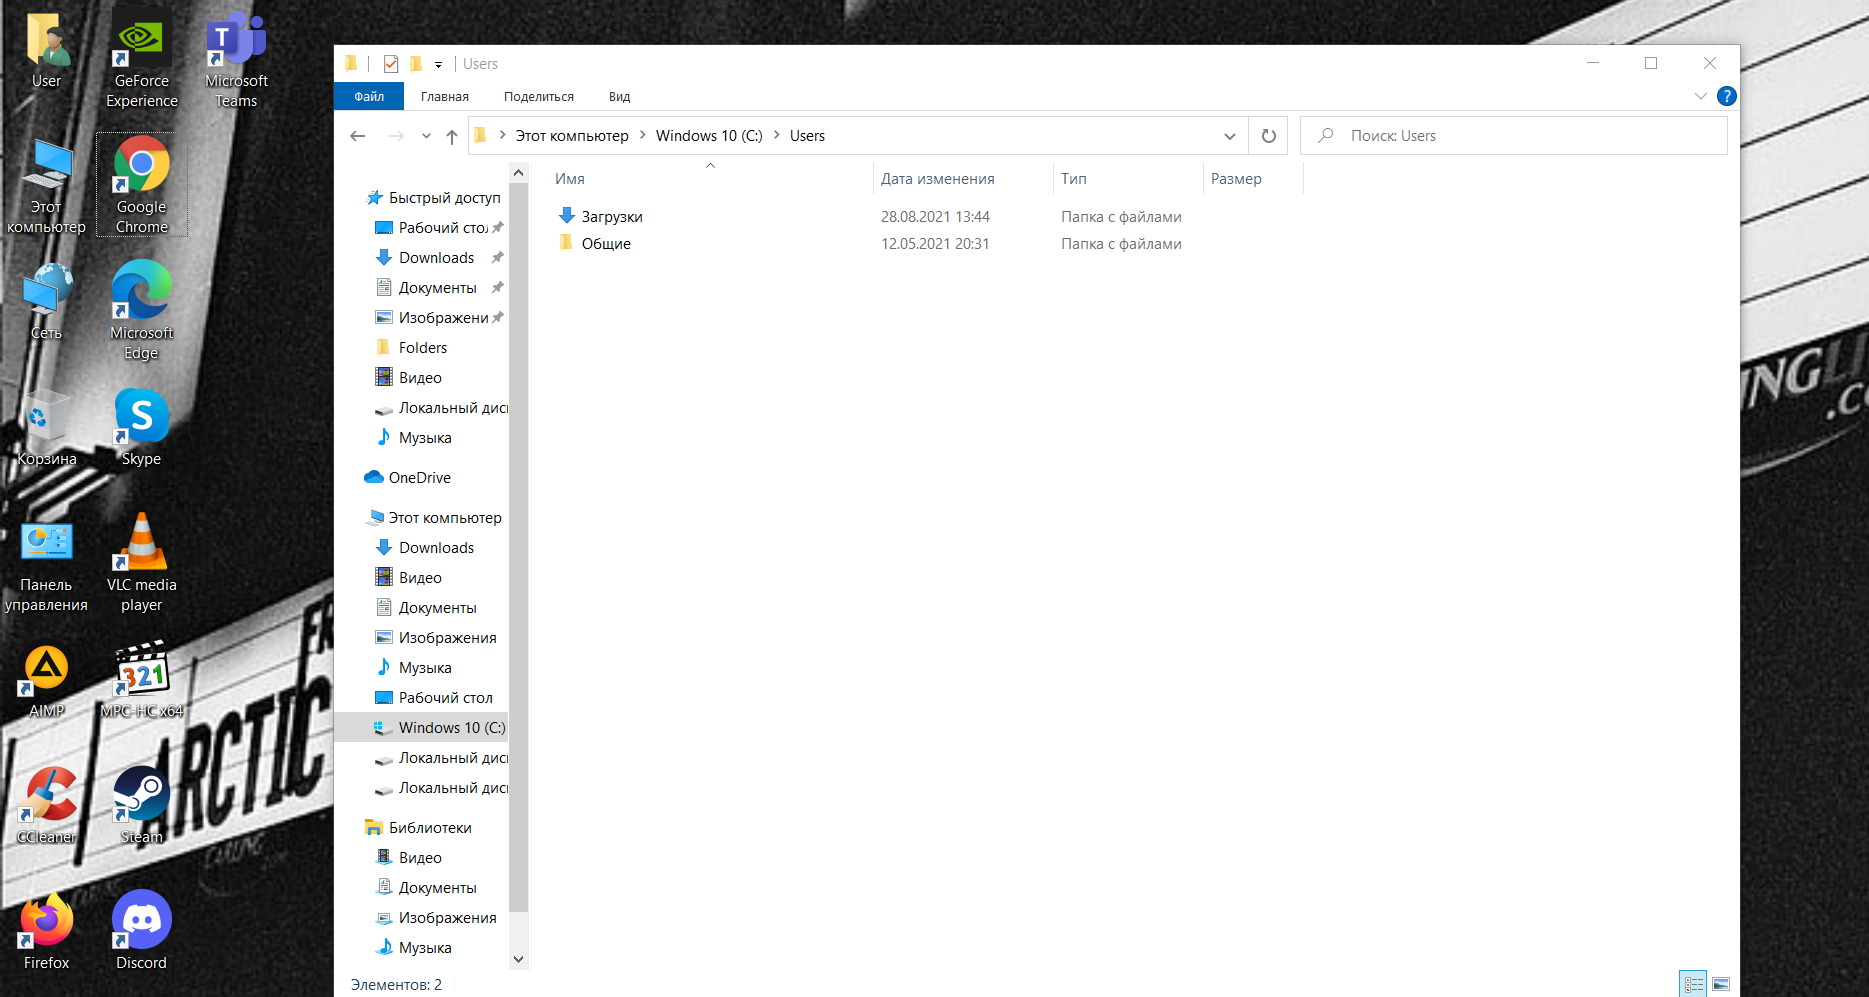Viewport: 1869px width, 997px height.
Task: Launch GeForce Experience from the desktop
Action: click(x=142, y=60)
